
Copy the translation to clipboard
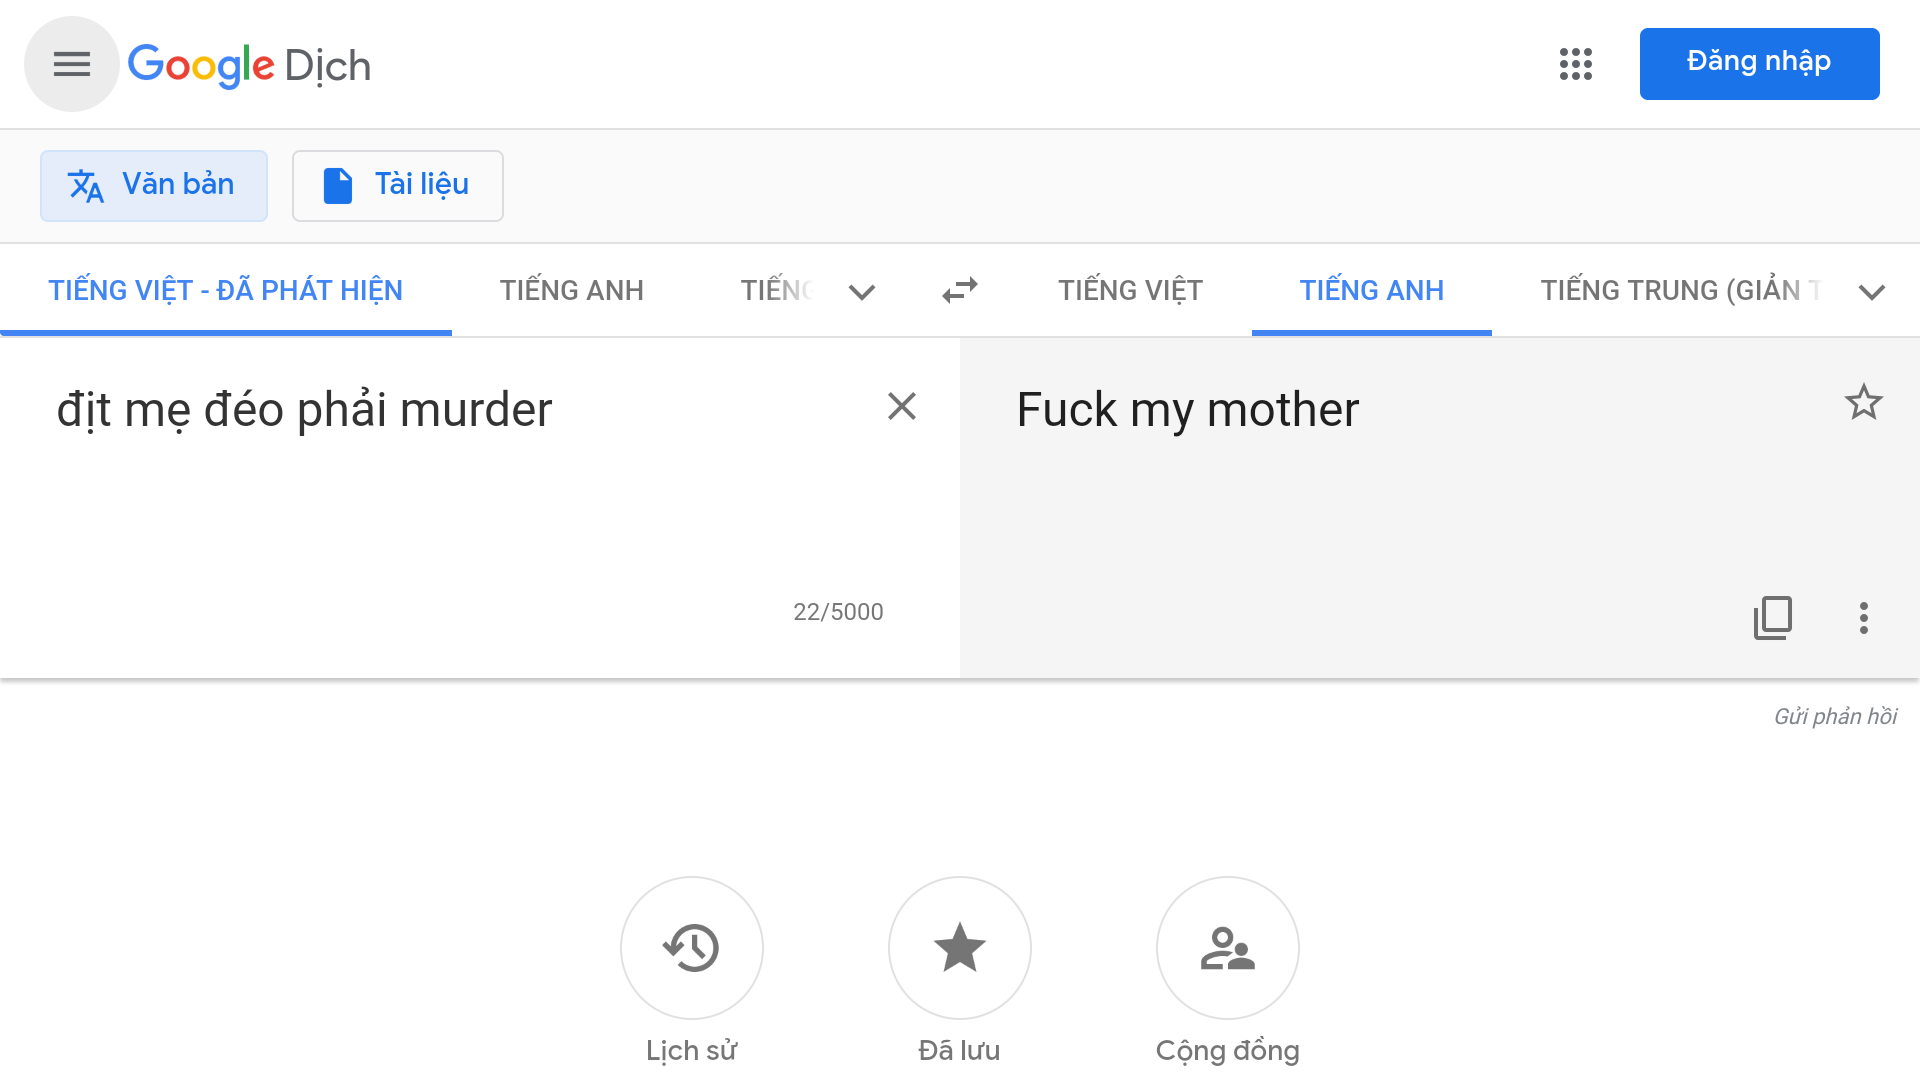click(x=1773, y=618)
